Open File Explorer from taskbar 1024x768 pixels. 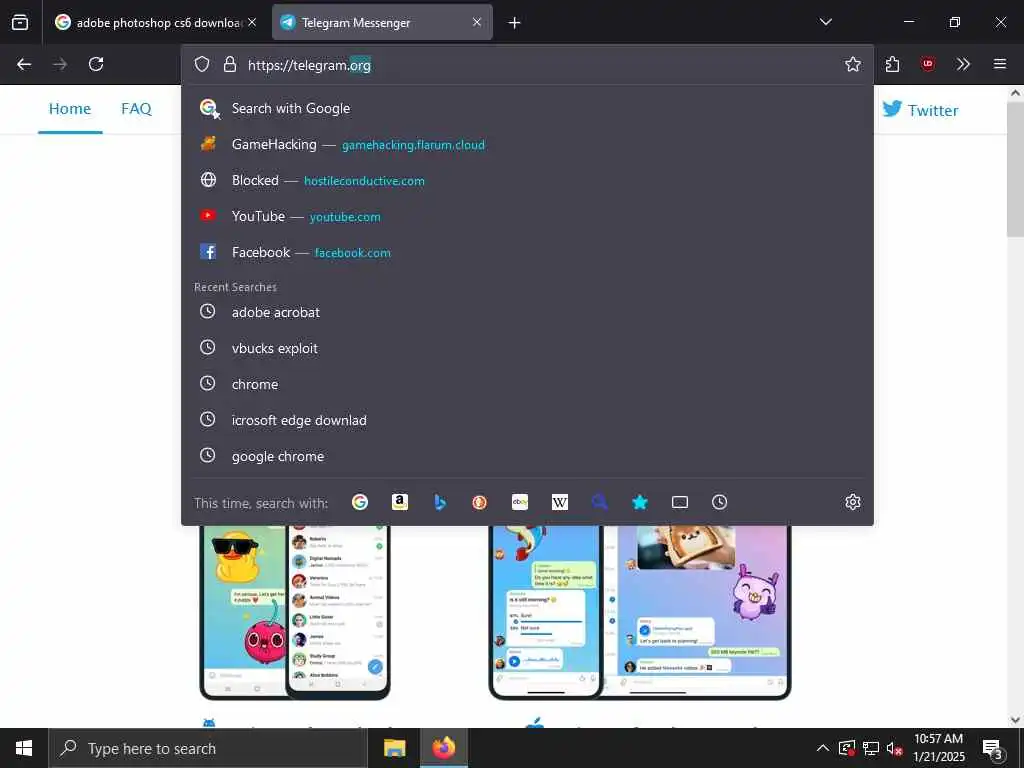[x=394, y=748]
